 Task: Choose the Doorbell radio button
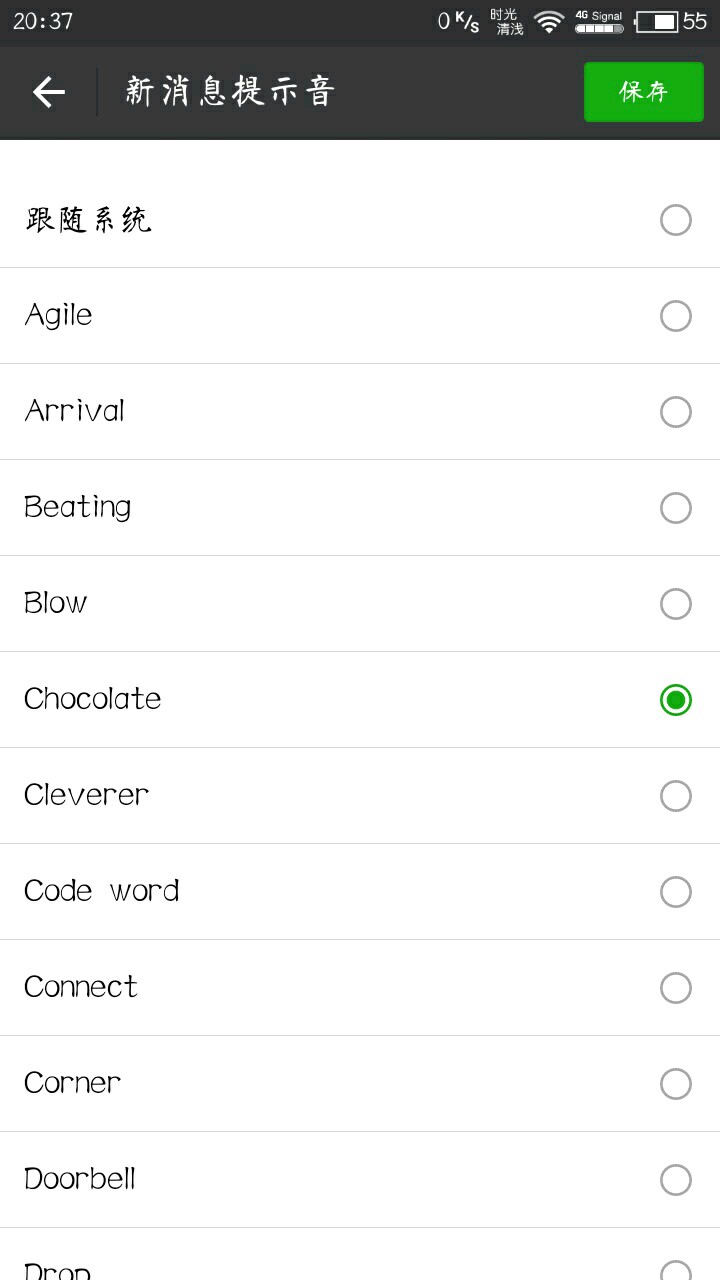click(x=676, y=1180)
